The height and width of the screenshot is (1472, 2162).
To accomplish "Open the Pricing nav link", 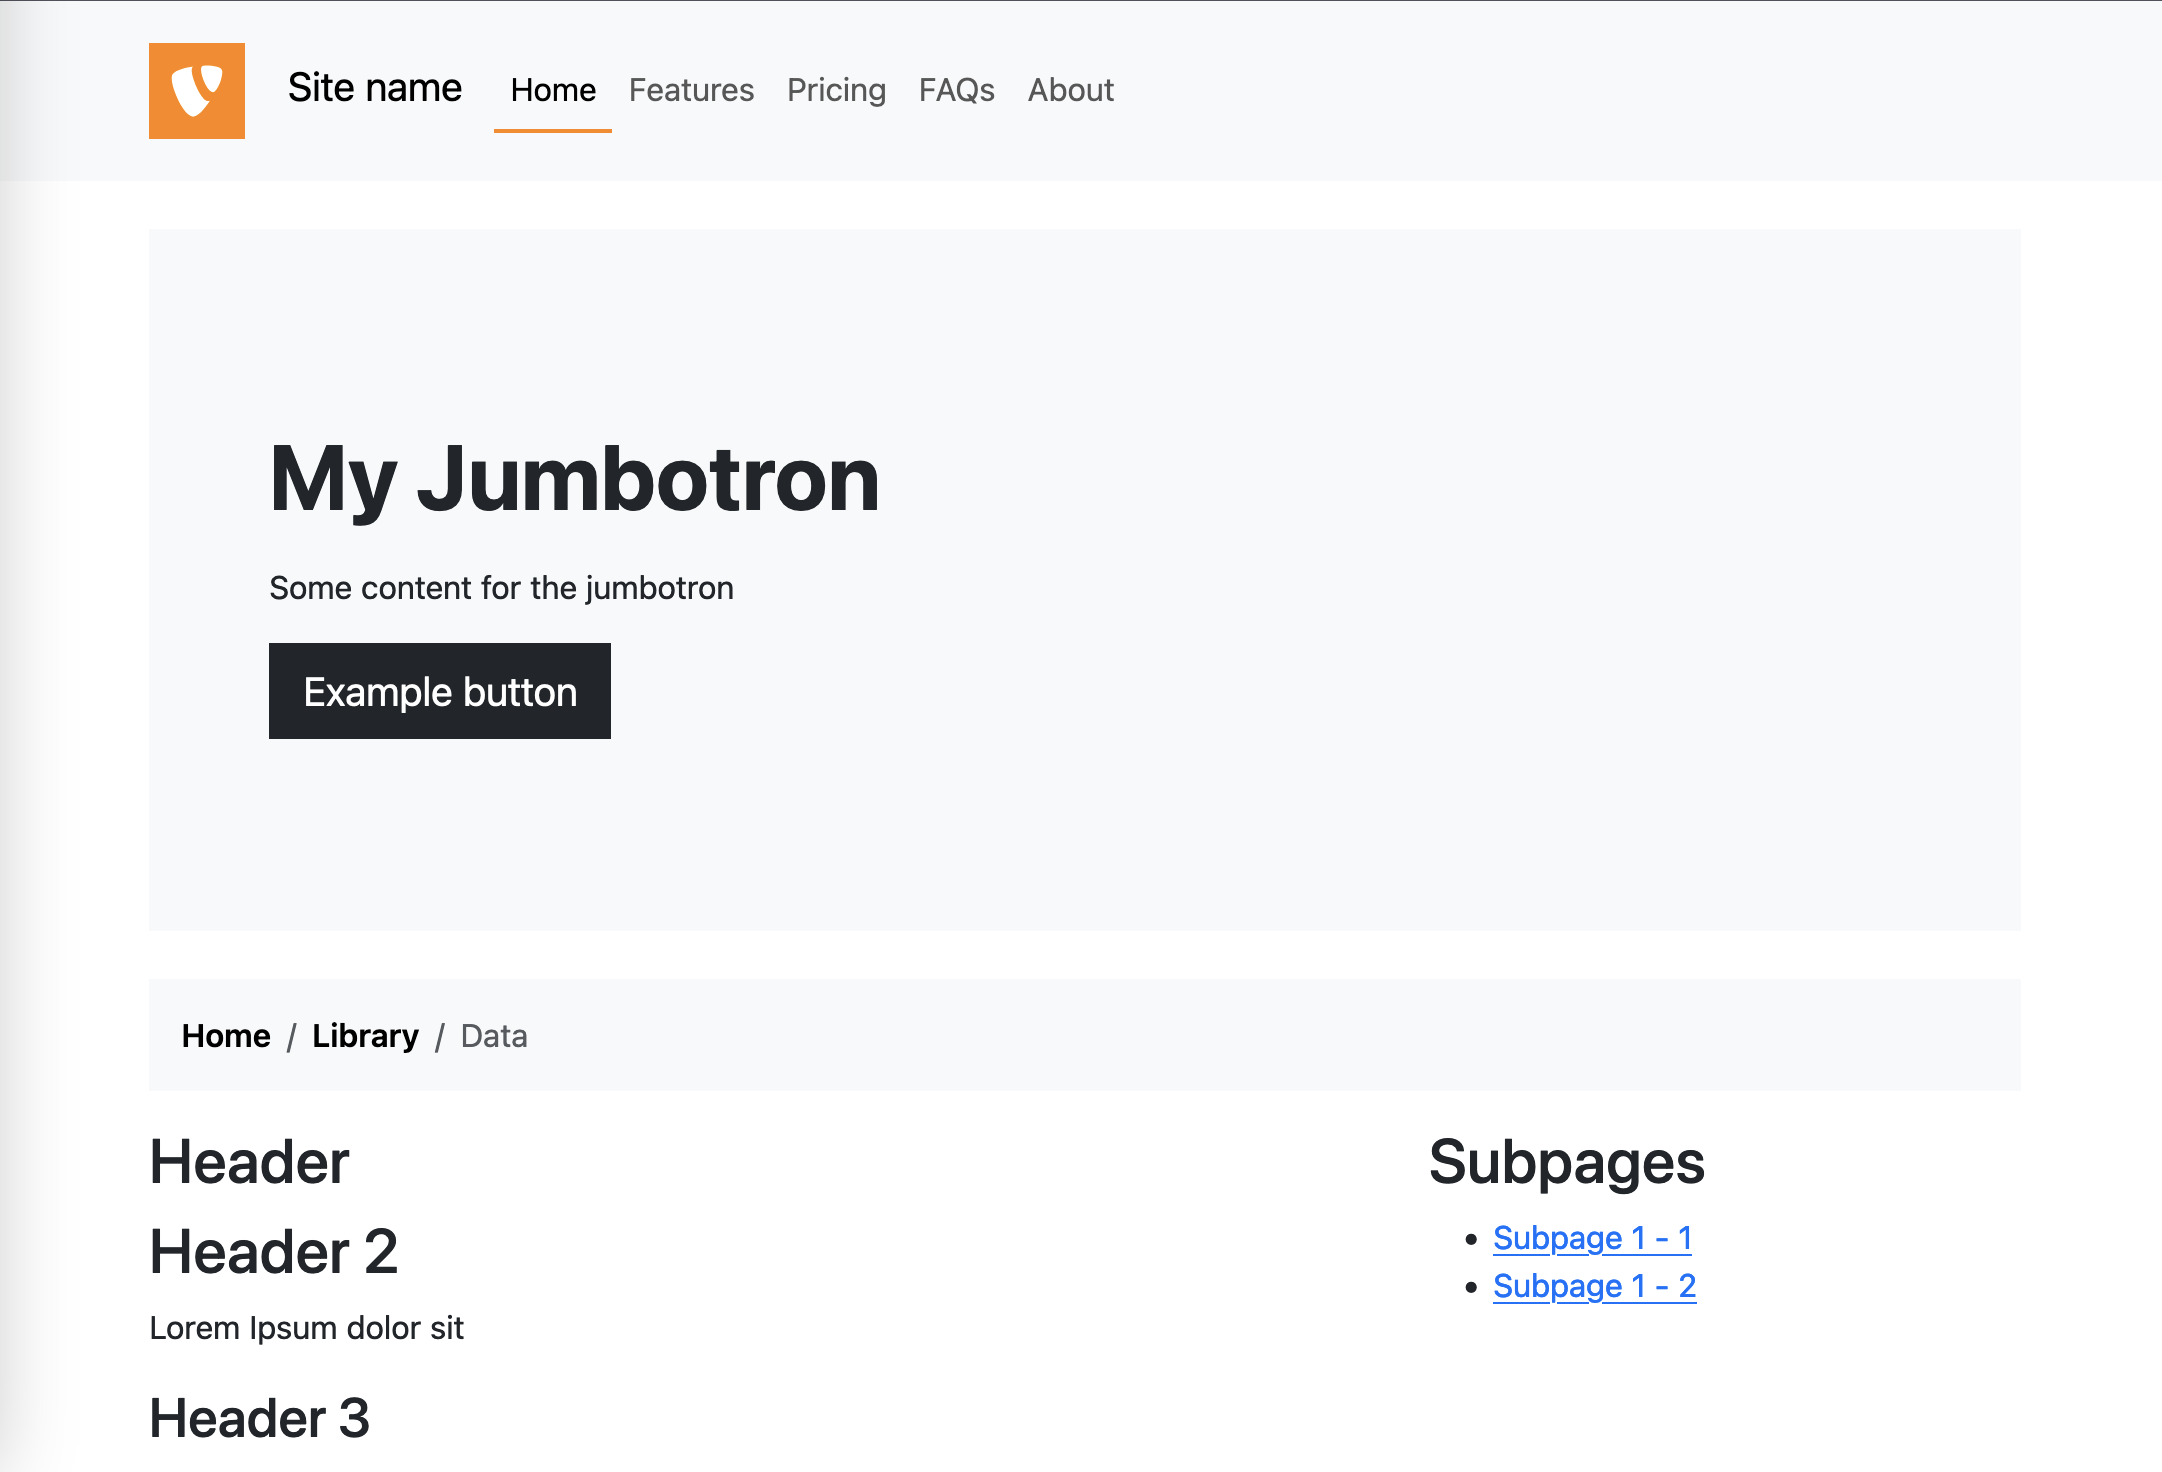I will [836, 90].
